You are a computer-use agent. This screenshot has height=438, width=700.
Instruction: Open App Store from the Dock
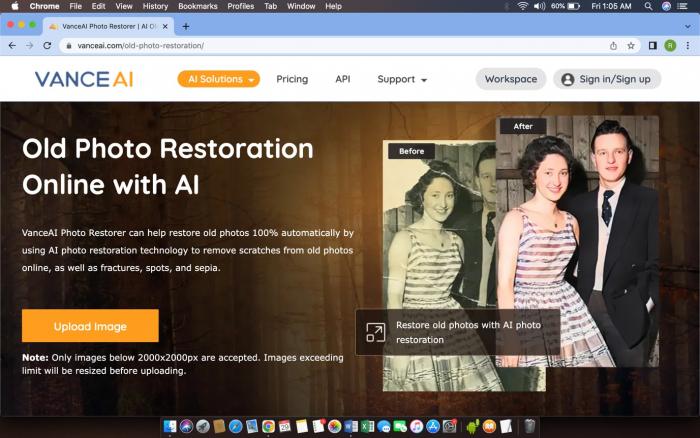[433, 427]
